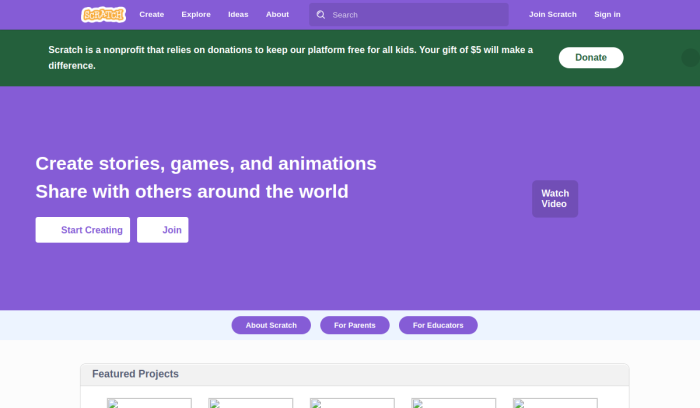
Task: Click the magnifying glass search icon
Action: tap(320, 15)
